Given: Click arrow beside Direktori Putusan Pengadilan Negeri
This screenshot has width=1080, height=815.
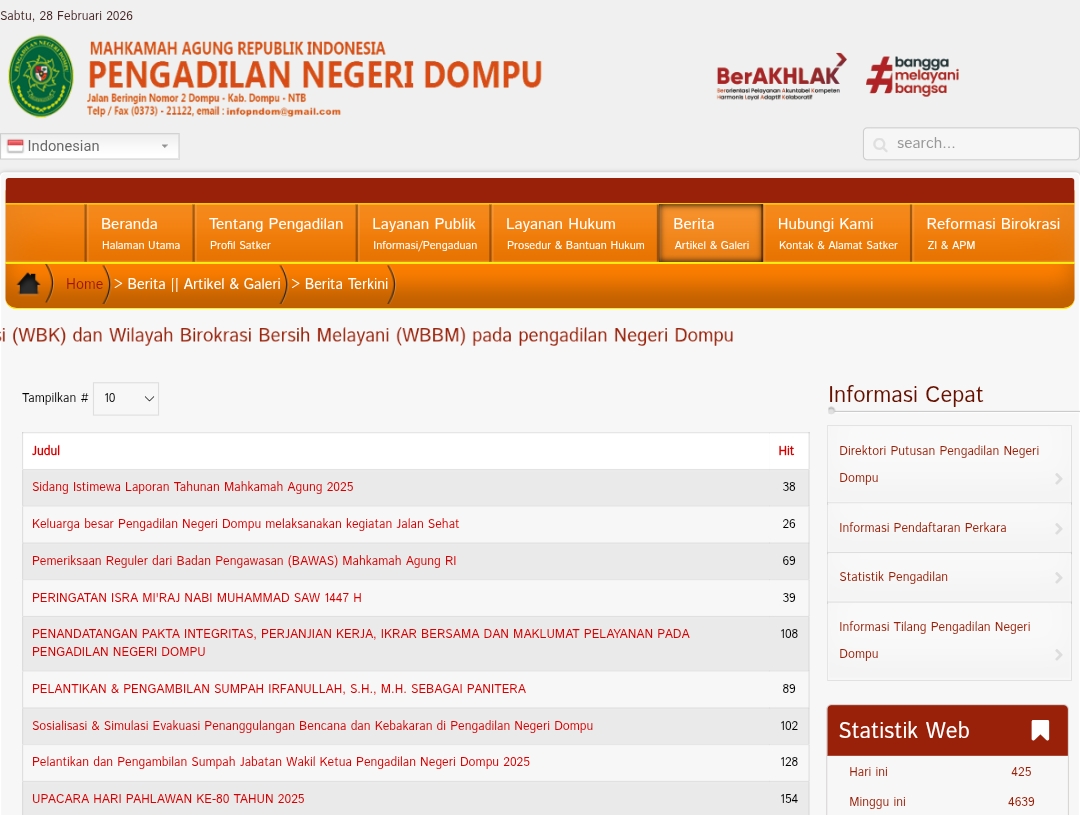Looking at the screenshot, I should (x=1058, y=479).
